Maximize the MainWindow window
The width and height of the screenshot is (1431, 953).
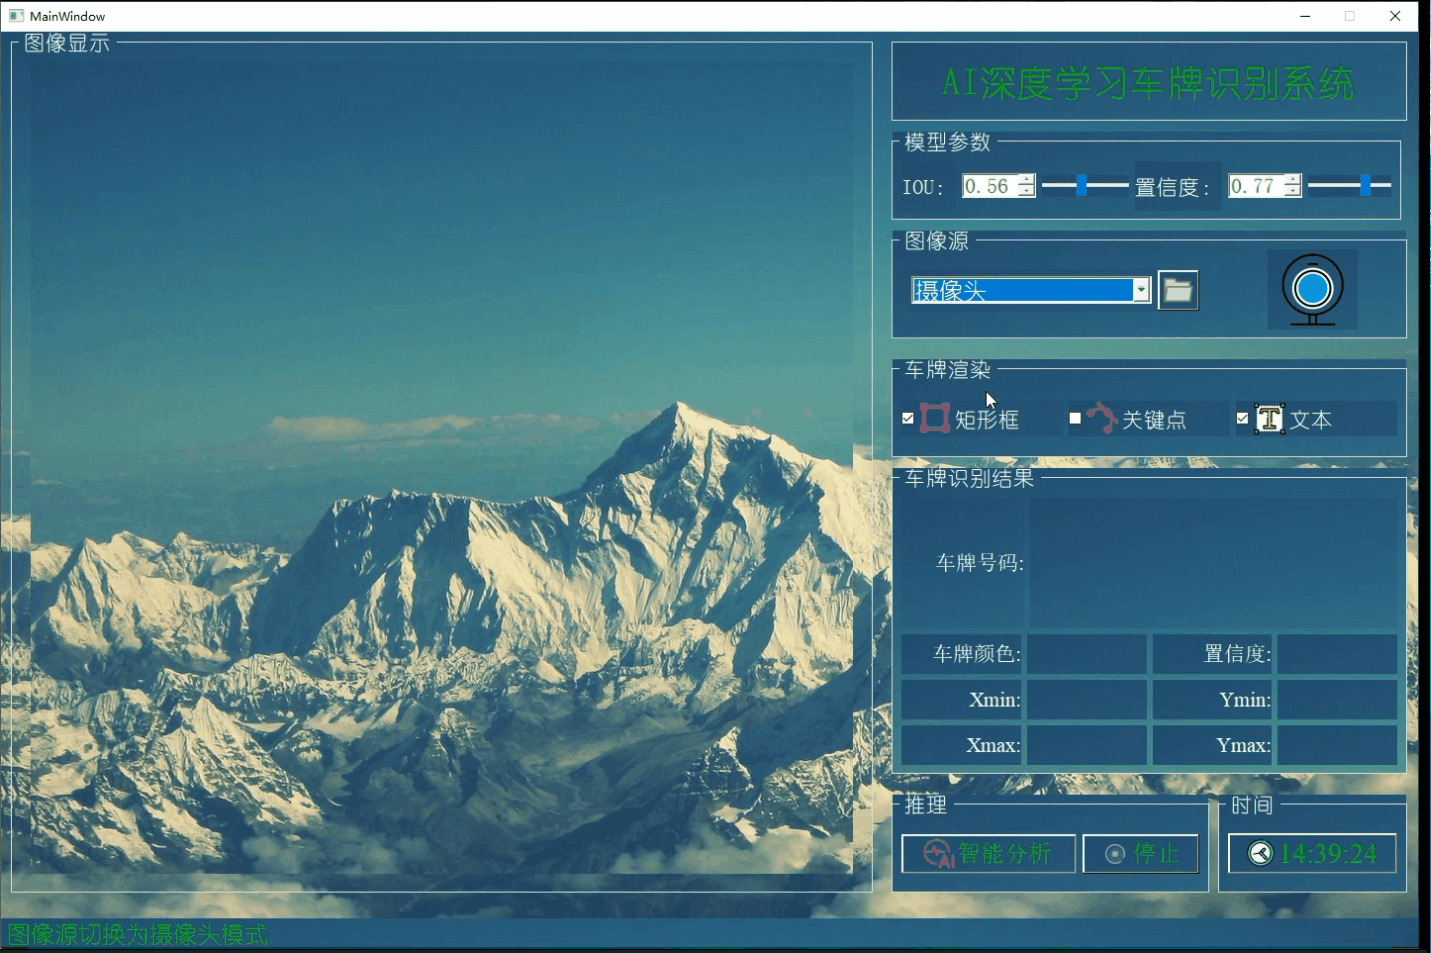click(x=1350, y=16)
